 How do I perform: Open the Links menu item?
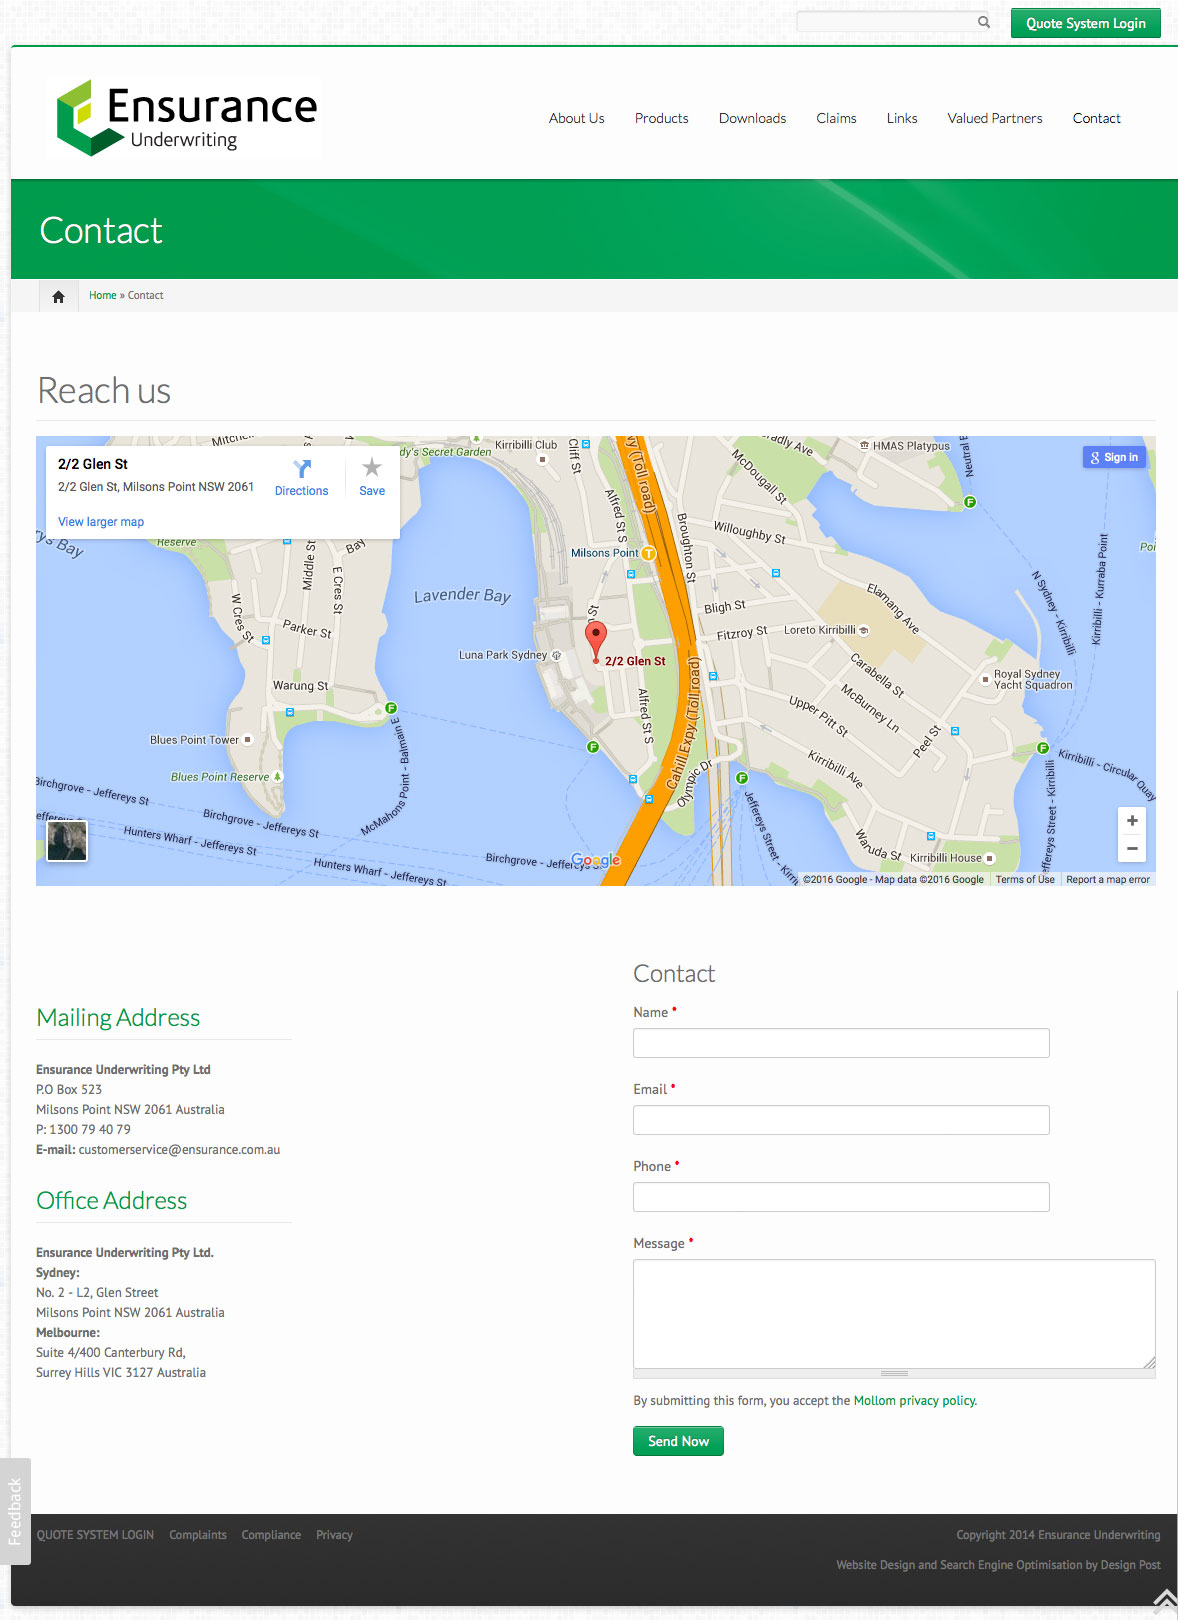click(x=902, y=118)
